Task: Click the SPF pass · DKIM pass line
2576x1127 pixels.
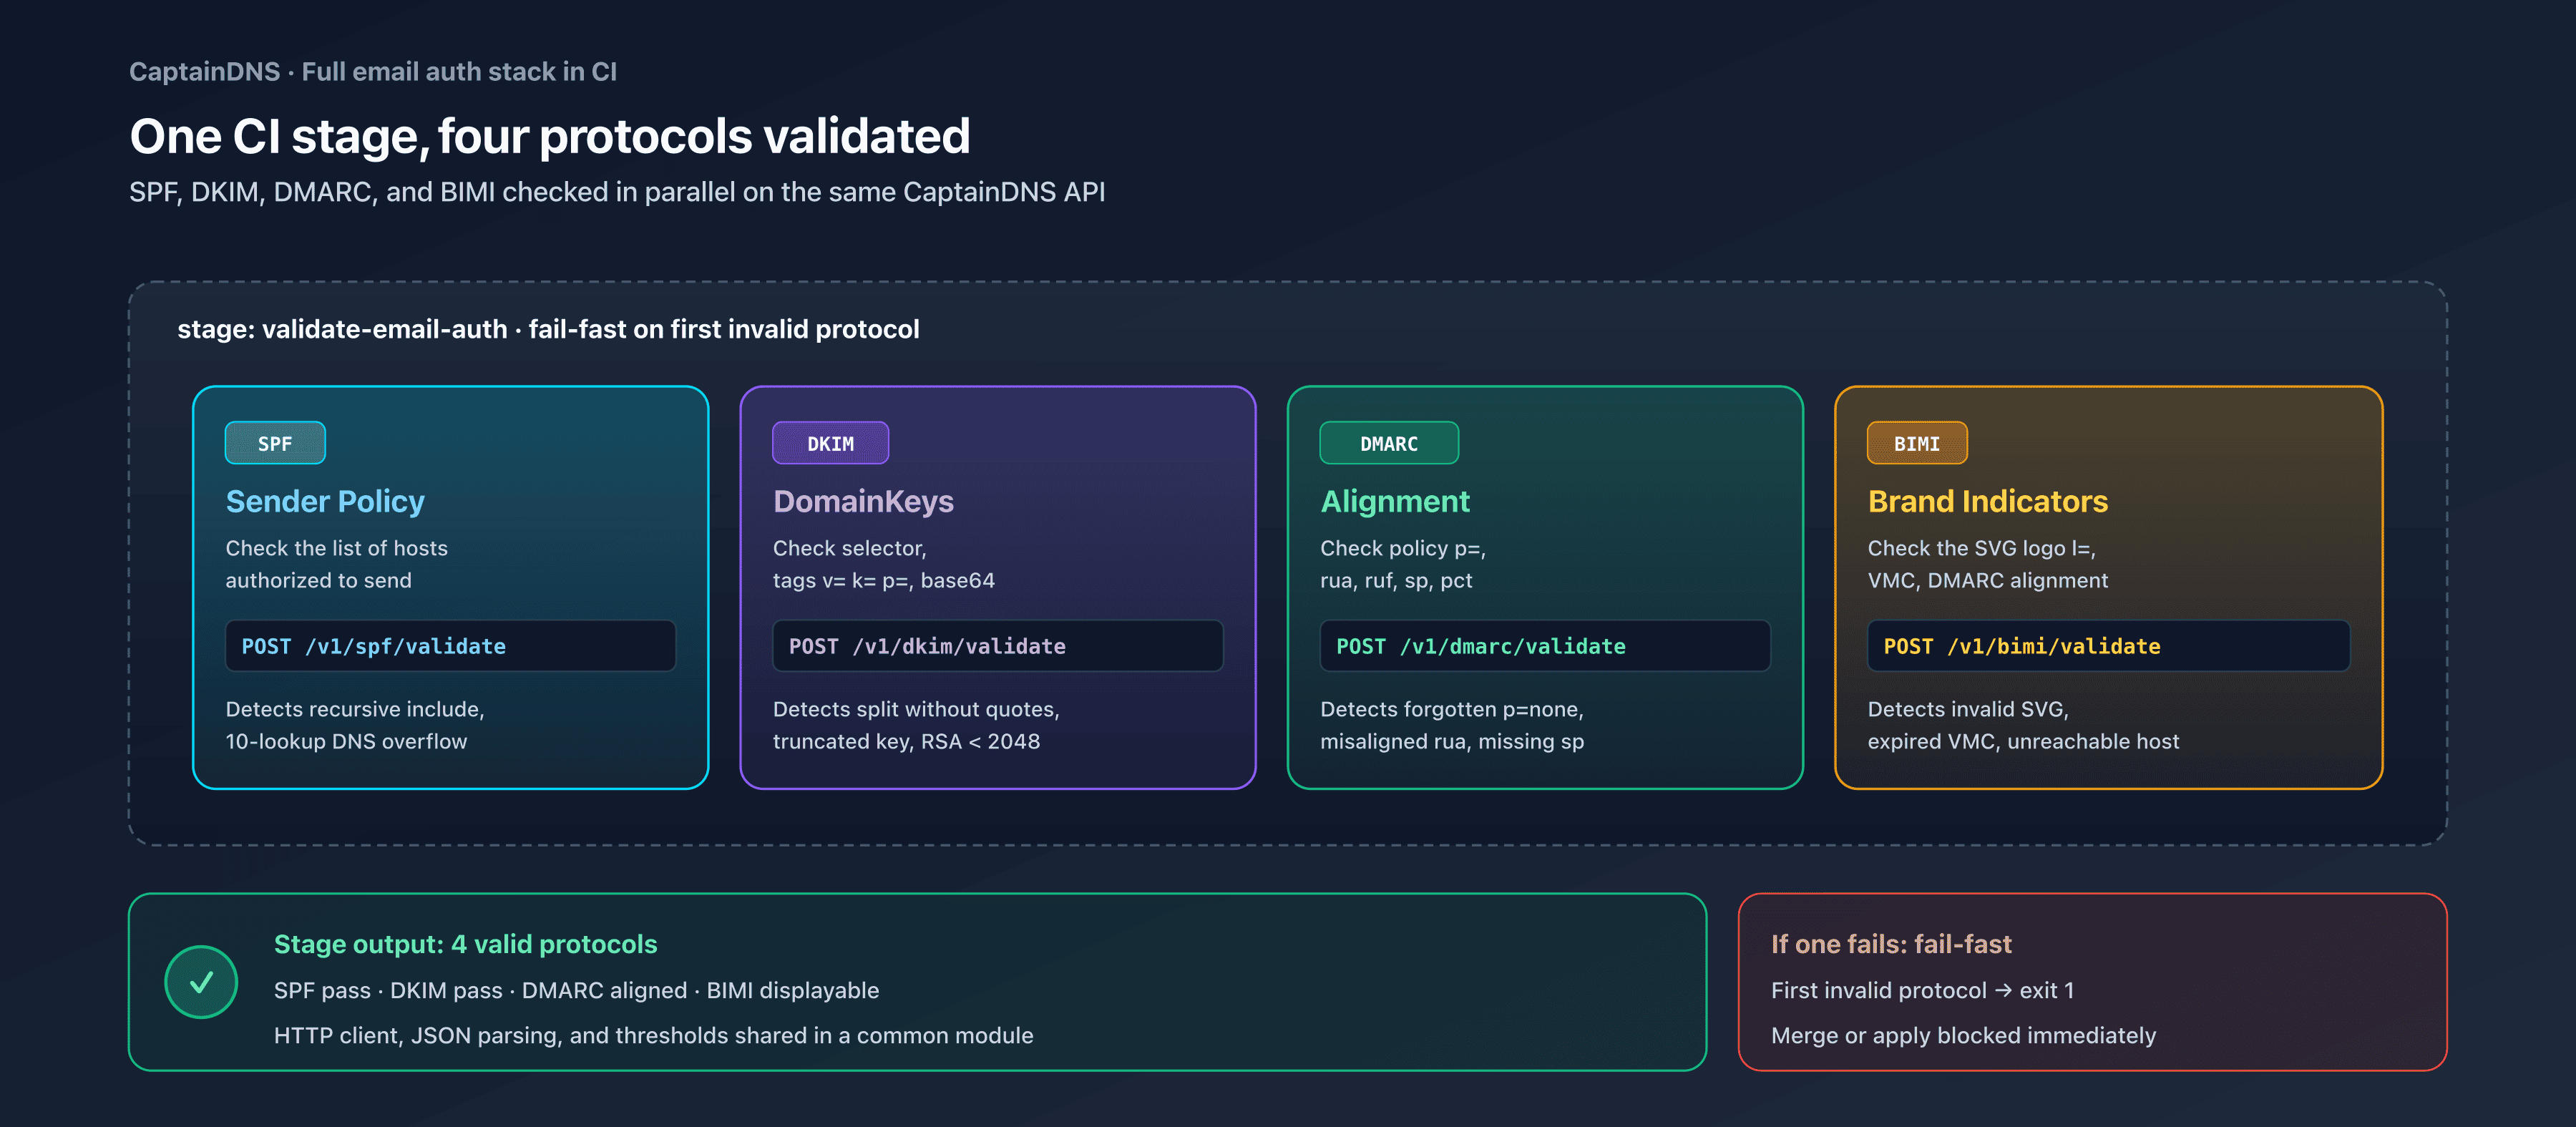Action: tap(576, 990)
